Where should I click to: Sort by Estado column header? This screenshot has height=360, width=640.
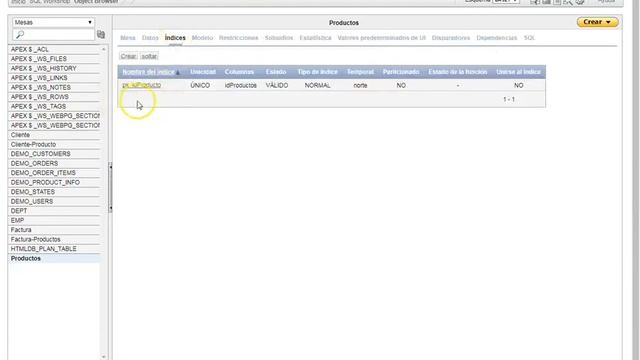(276, 72)
